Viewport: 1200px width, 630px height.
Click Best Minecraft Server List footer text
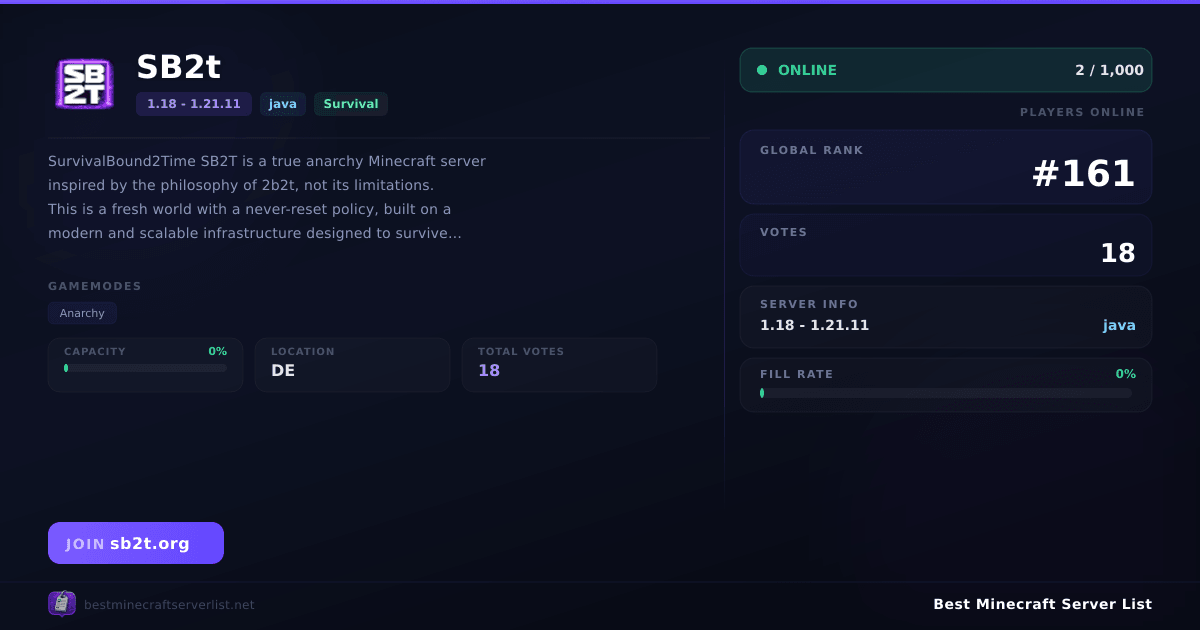pyautogui.click(x=1042, y=604)
